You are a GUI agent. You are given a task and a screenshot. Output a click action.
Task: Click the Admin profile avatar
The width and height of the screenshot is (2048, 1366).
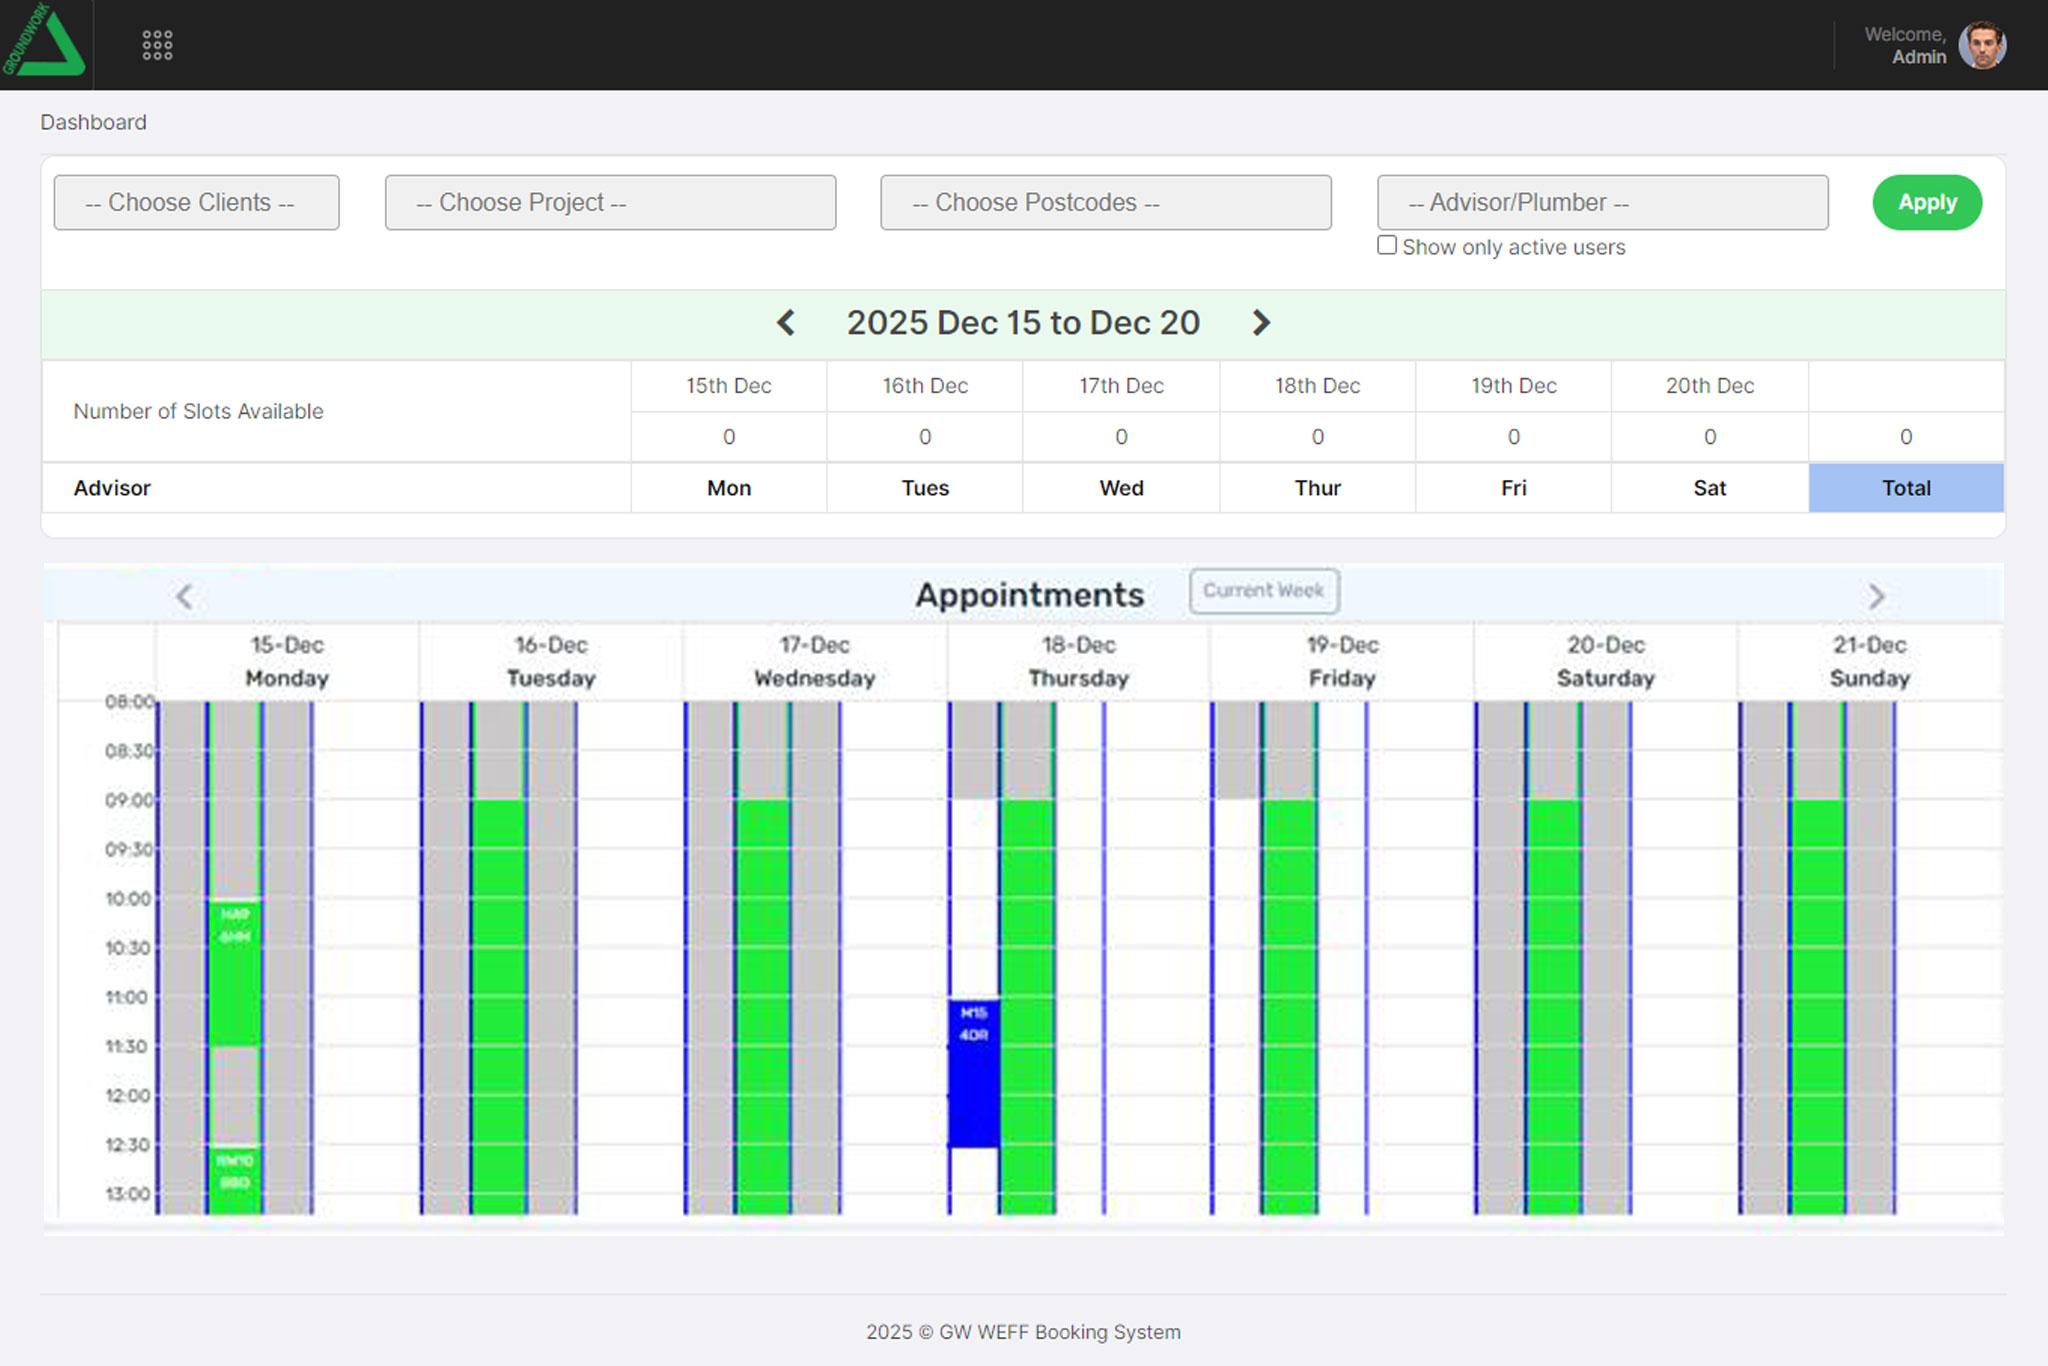click(x=1981, y=45)
